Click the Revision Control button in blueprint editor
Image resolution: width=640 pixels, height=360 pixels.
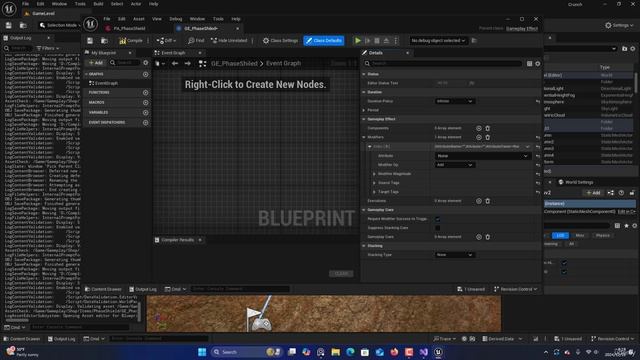pyautogui.click(x=516, y=289)
